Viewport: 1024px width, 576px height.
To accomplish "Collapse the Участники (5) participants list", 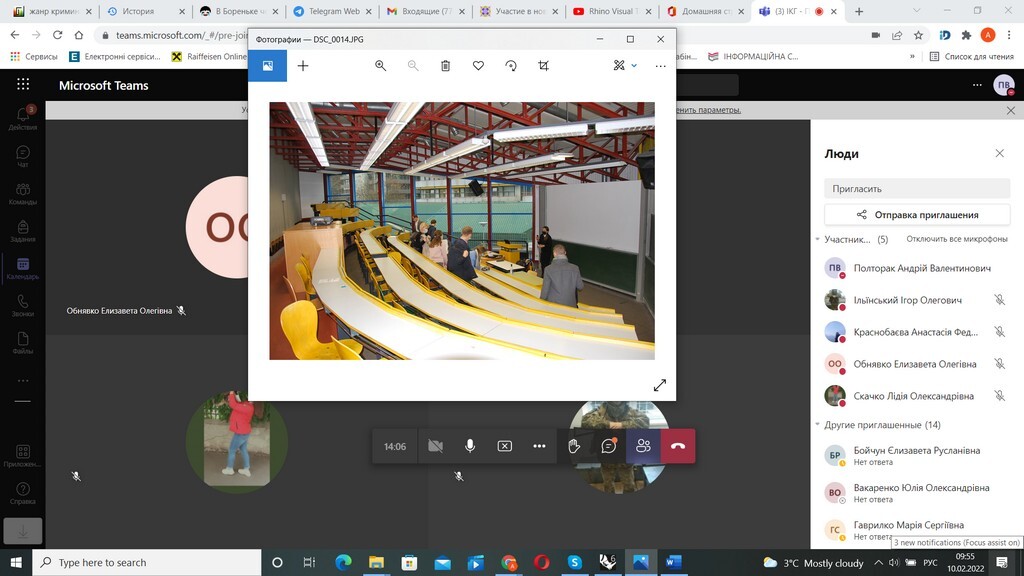I will click(x=817, y=240).
